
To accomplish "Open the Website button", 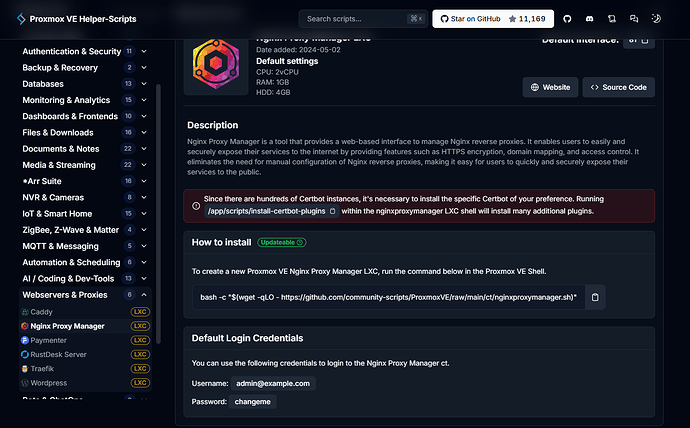I will point(550,87).
